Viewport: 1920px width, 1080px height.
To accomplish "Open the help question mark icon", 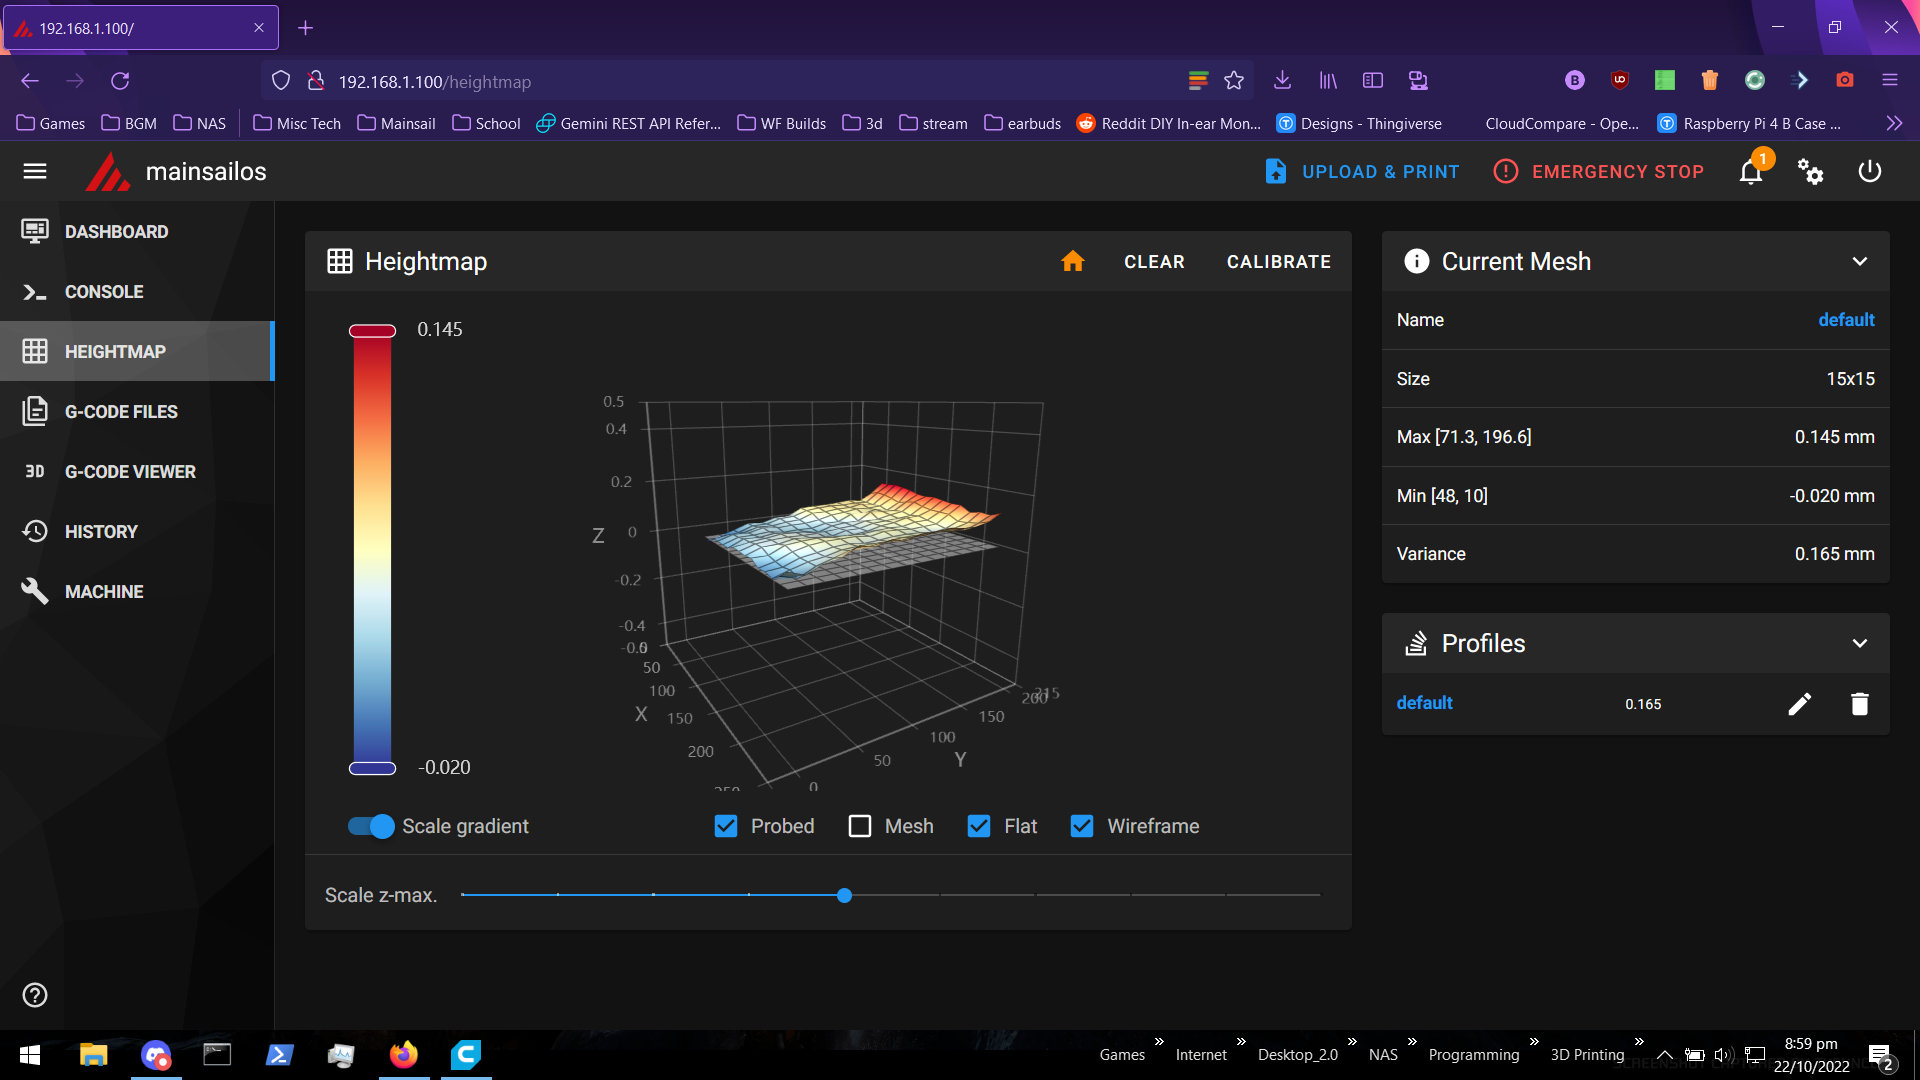I will pyautogui.click(x=34, y=995).
